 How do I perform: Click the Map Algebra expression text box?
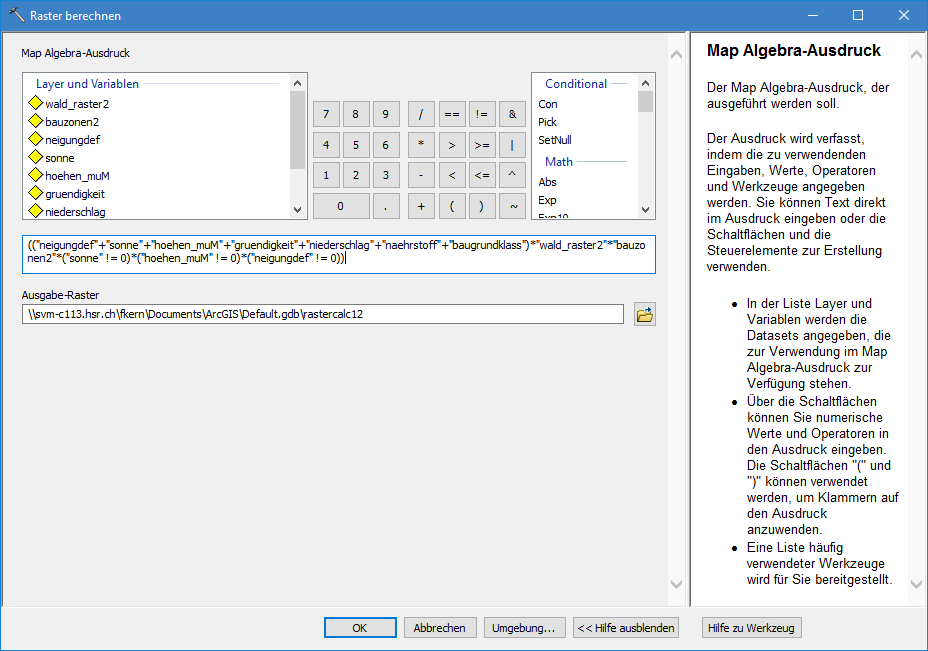(338, 254)
